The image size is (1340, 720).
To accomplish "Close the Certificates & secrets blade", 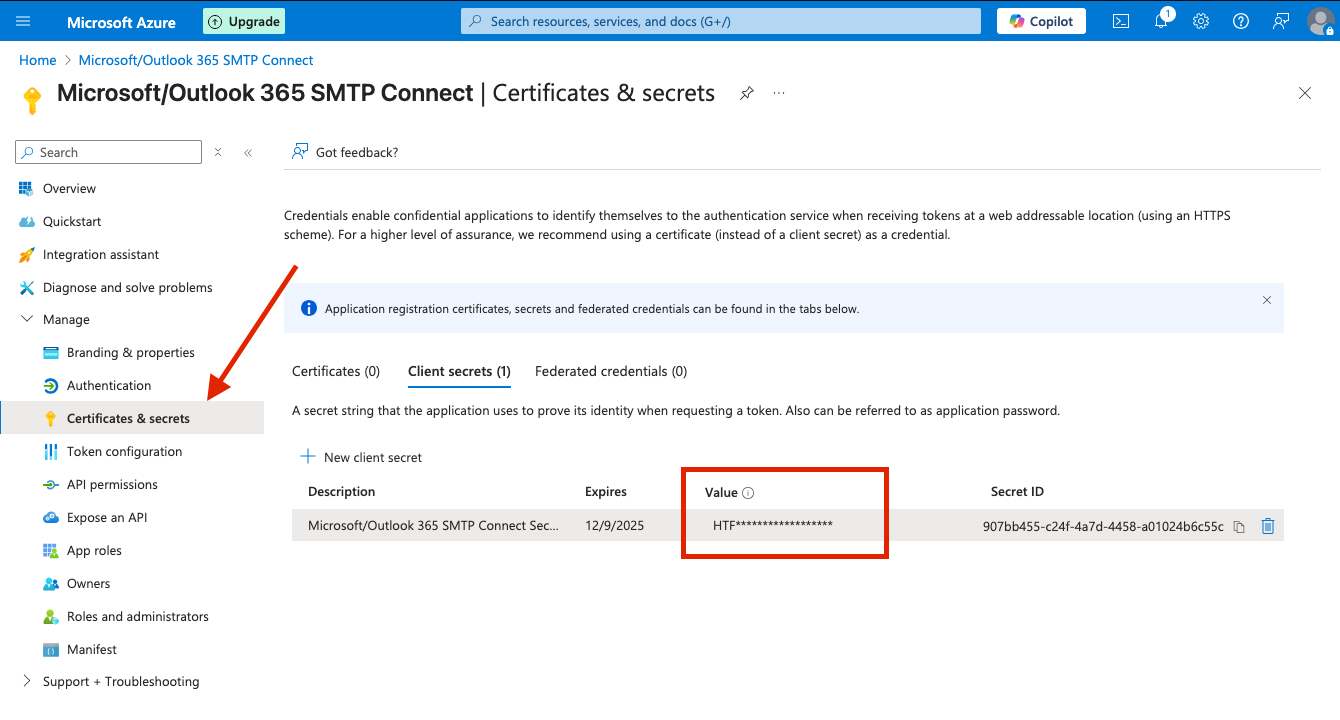I will click(x=1305, y=93).
